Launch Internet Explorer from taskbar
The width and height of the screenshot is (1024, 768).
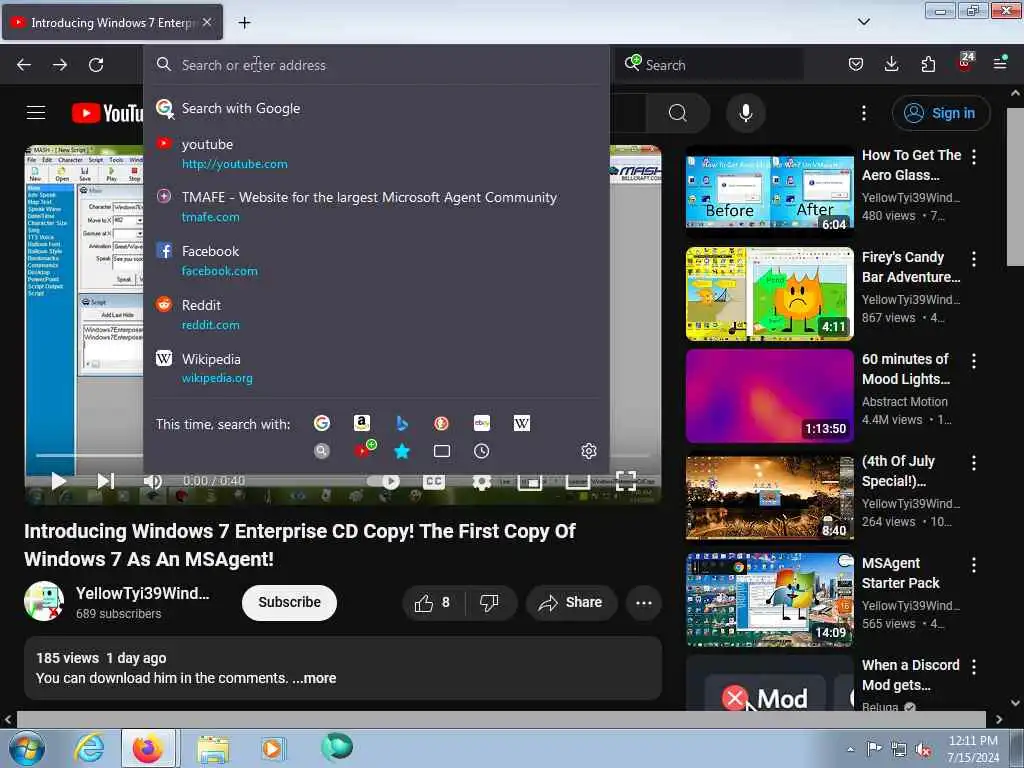89,748
